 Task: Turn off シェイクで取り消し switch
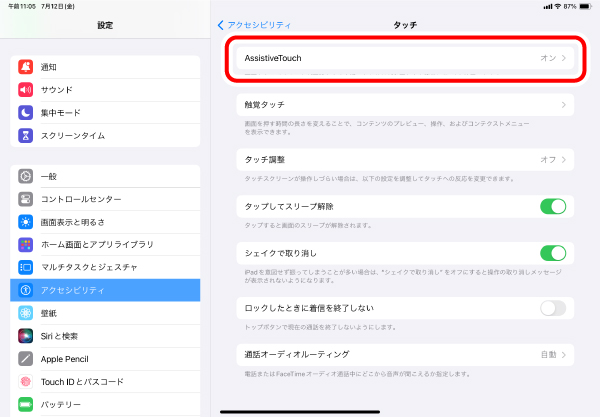553,253
